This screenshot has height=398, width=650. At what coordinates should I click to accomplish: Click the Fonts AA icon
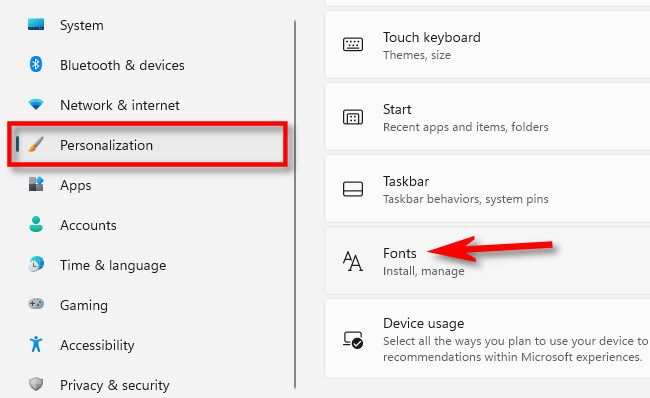353,261
